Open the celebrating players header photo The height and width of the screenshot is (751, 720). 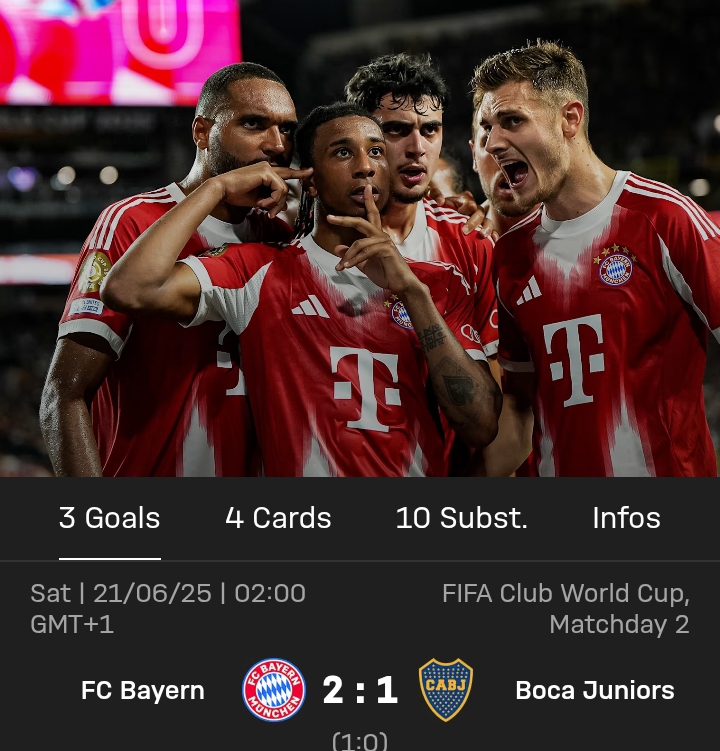360,239
